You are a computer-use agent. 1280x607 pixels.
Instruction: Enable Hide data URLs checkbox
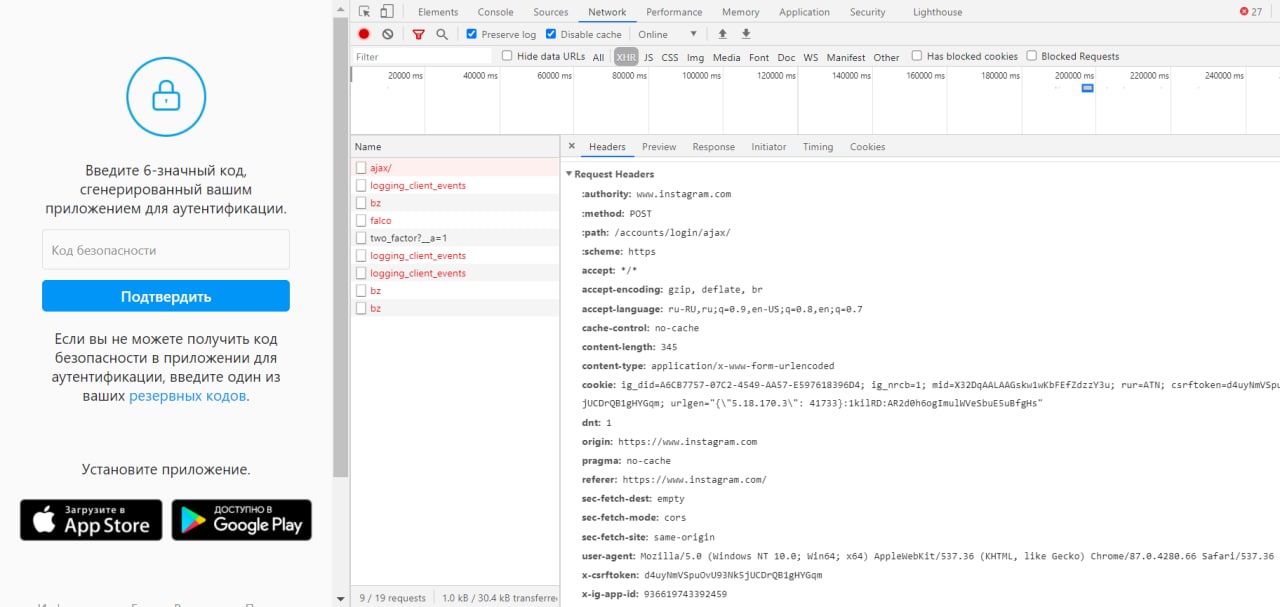click(507, 57)
